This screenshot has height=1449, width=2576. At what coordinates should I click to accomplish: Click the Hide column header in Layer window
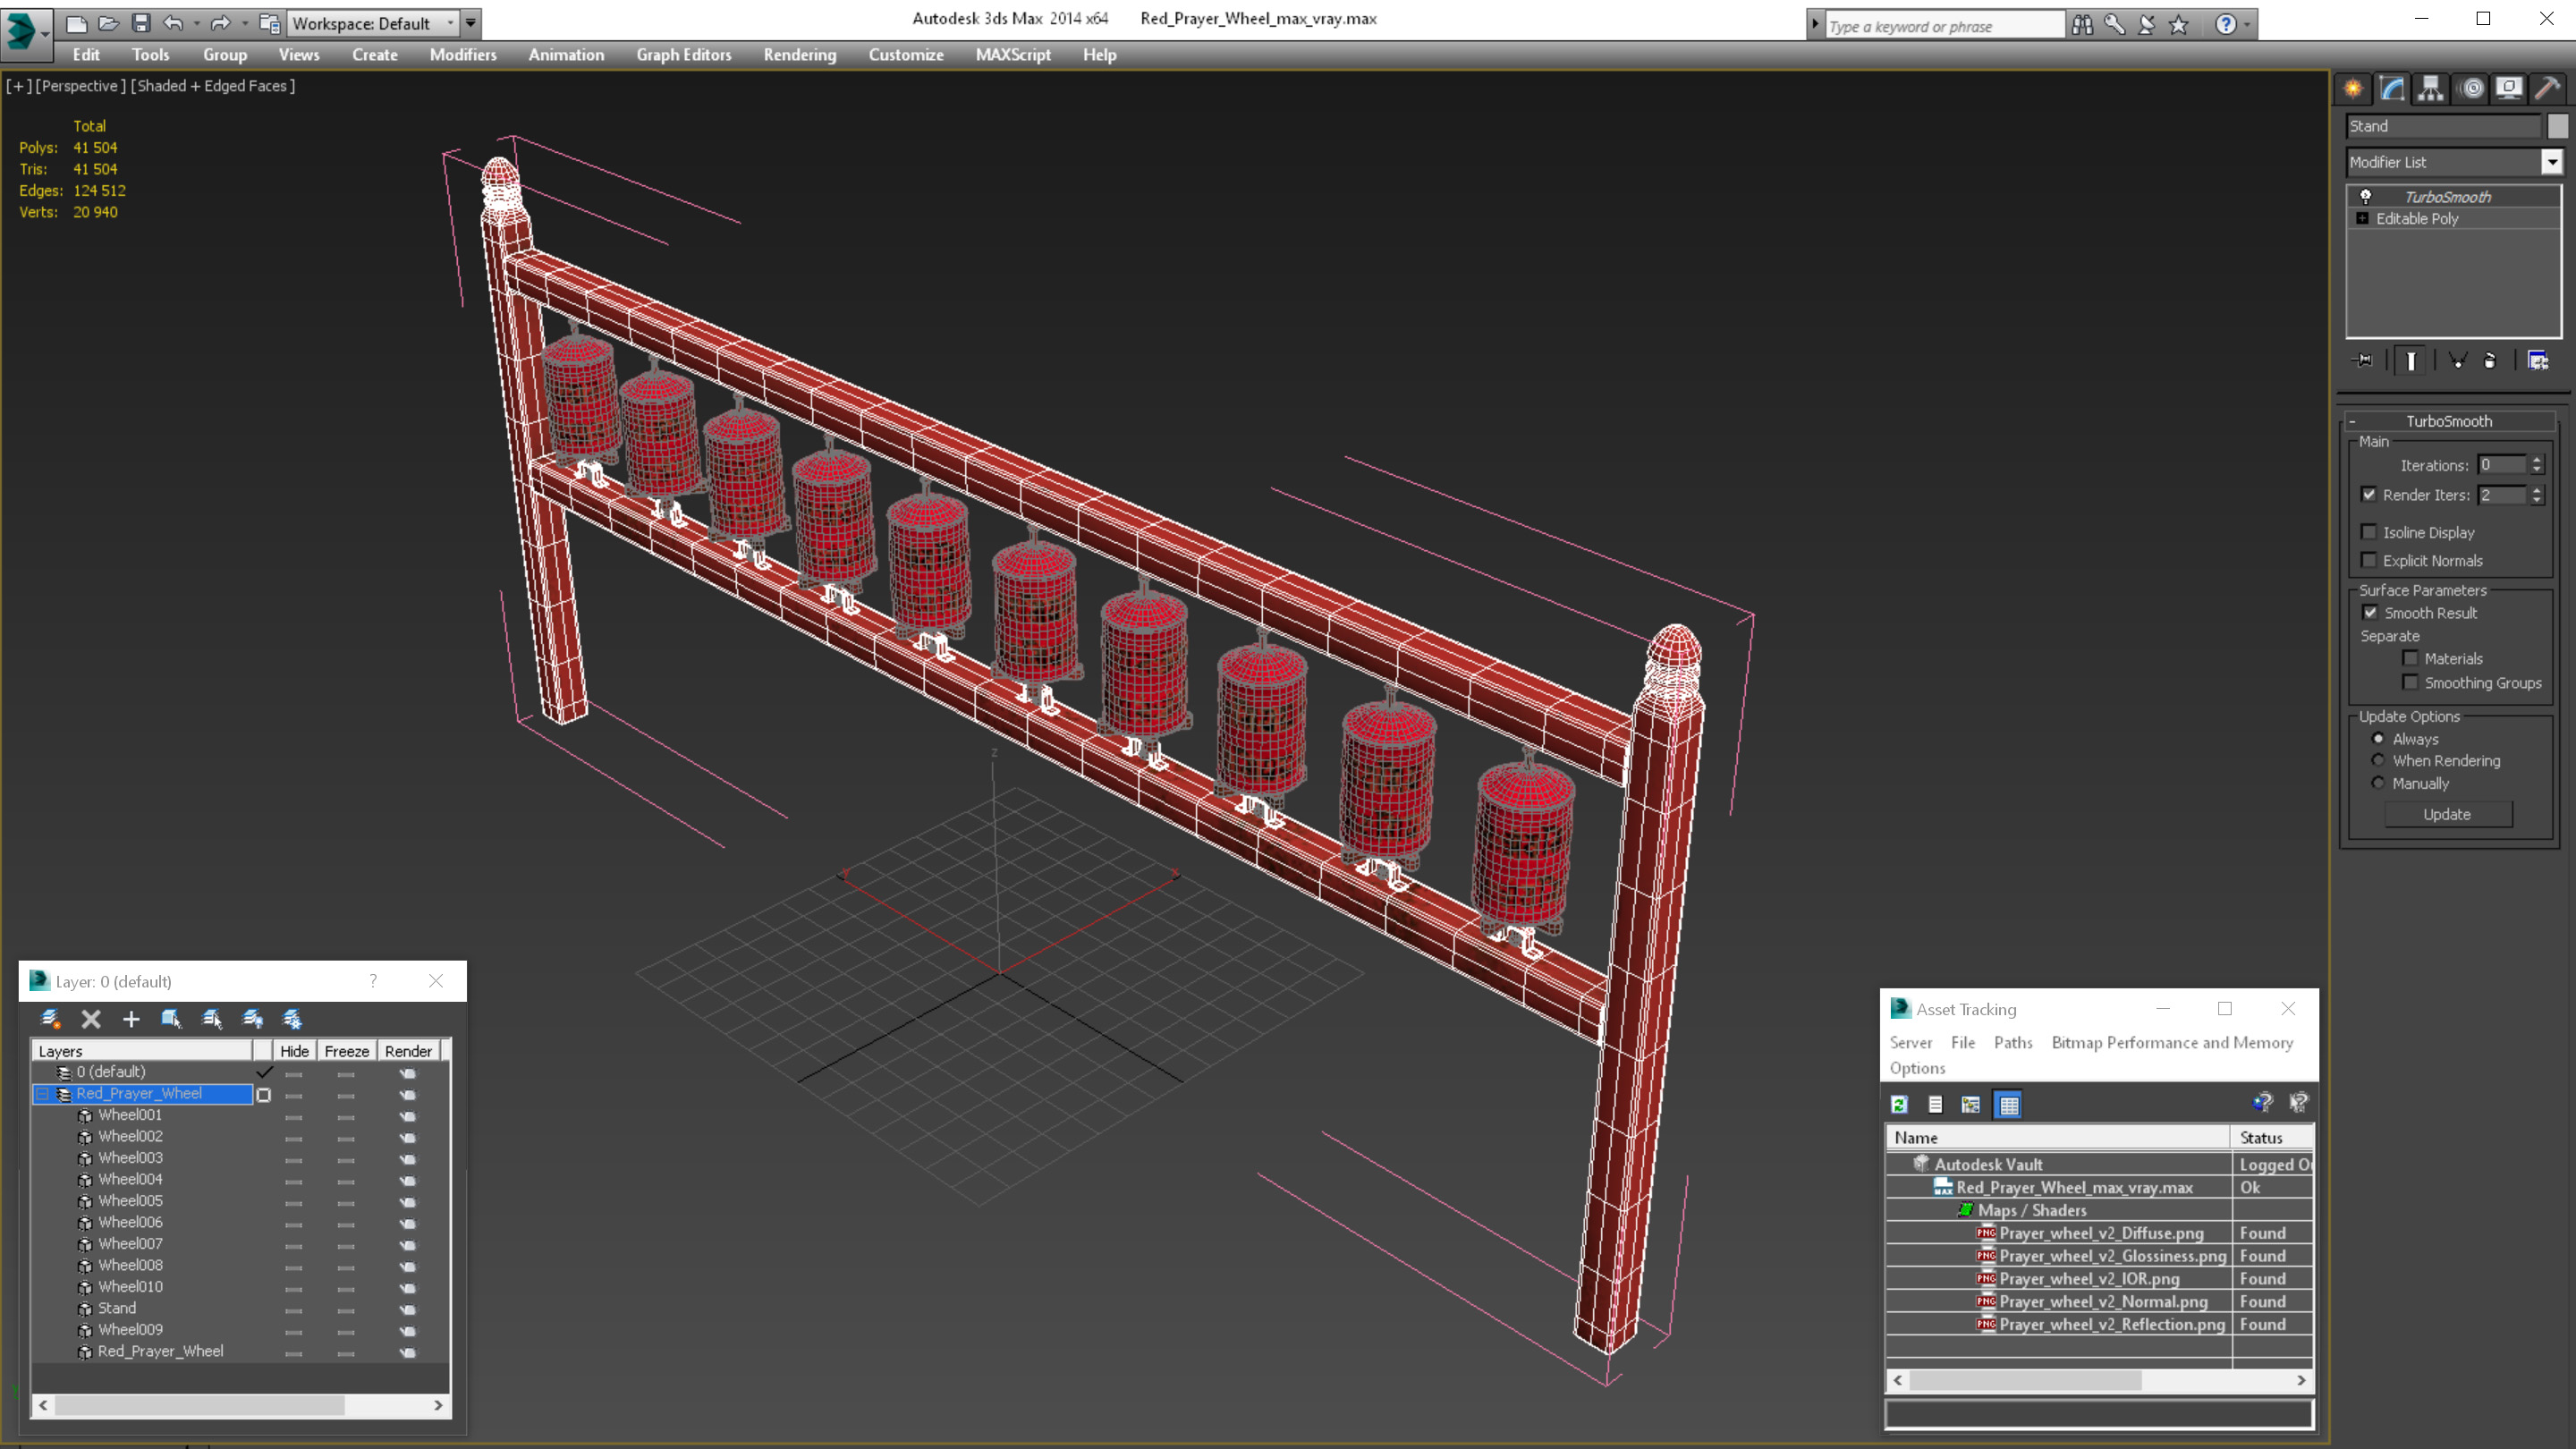pyautogui.click(x=294, y=1051)
